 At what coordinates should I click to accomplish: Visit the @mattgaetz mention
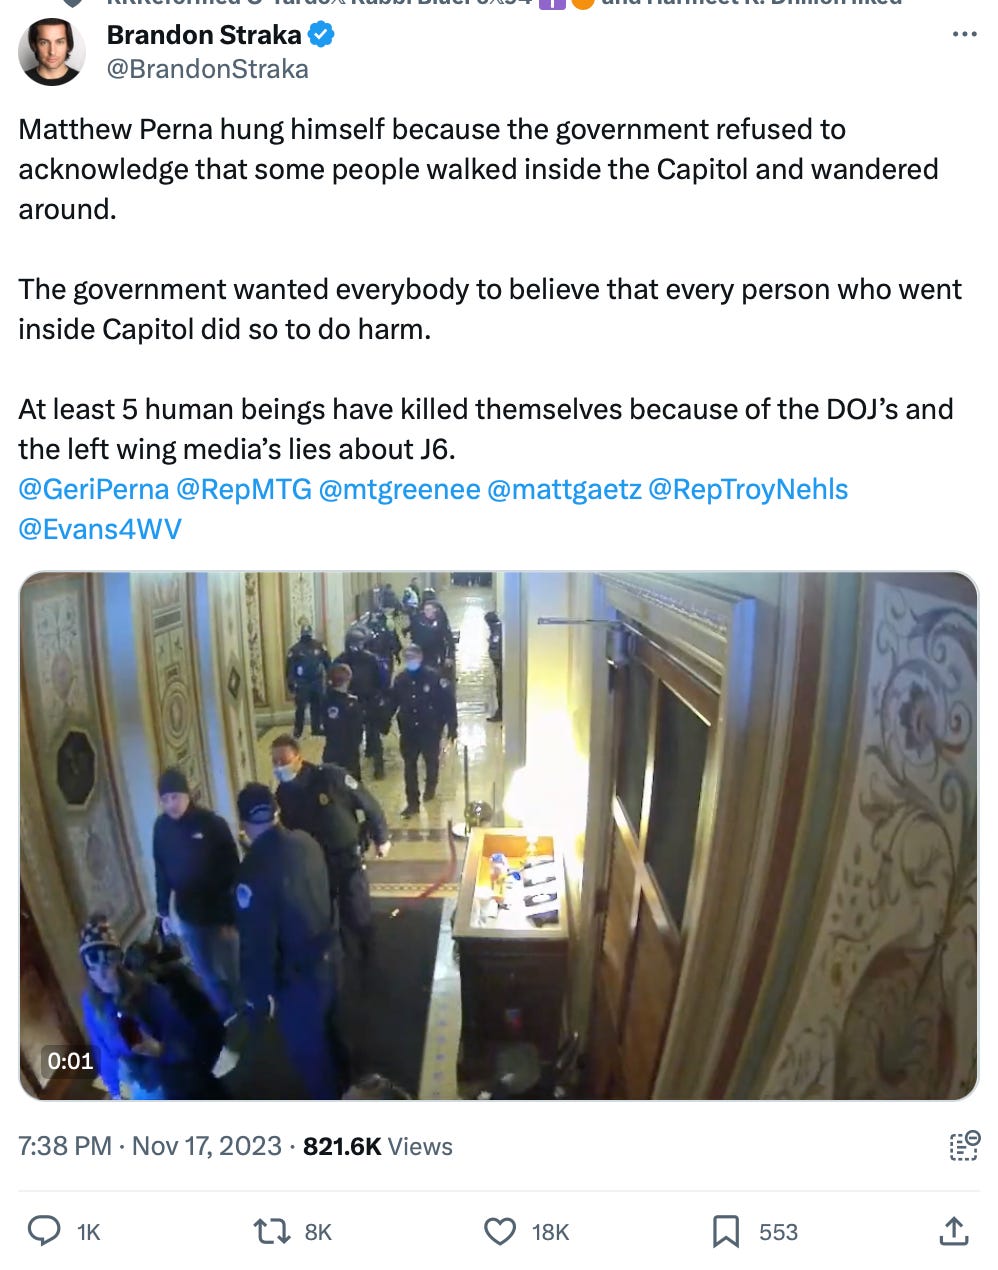click(x=564, y=489)
